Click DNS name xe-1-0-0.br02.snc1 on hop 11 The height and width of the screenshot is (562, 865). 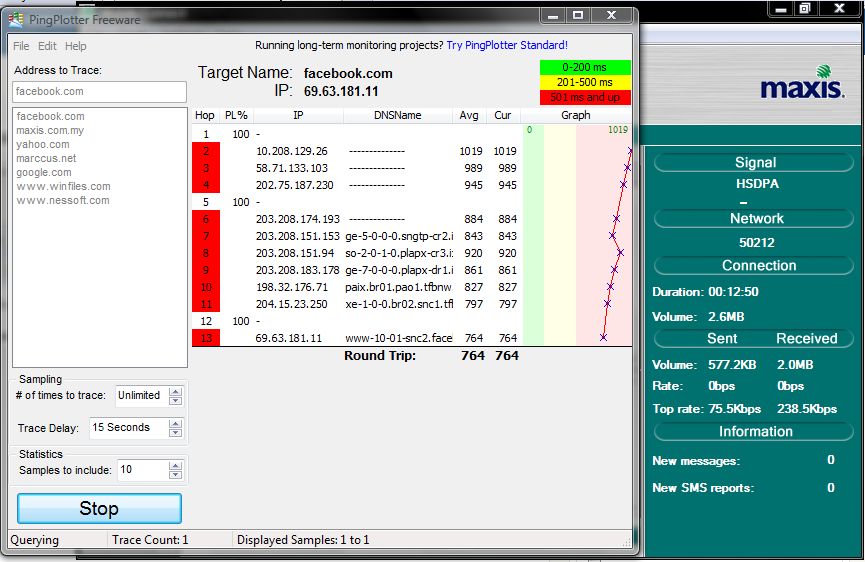coord(399,304)
